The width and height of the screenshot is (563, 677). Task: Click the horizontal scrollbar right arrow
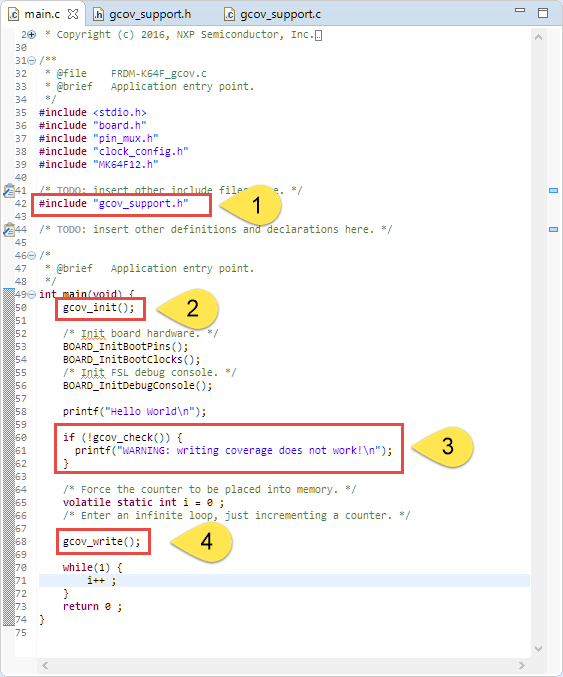click(522, 665)
